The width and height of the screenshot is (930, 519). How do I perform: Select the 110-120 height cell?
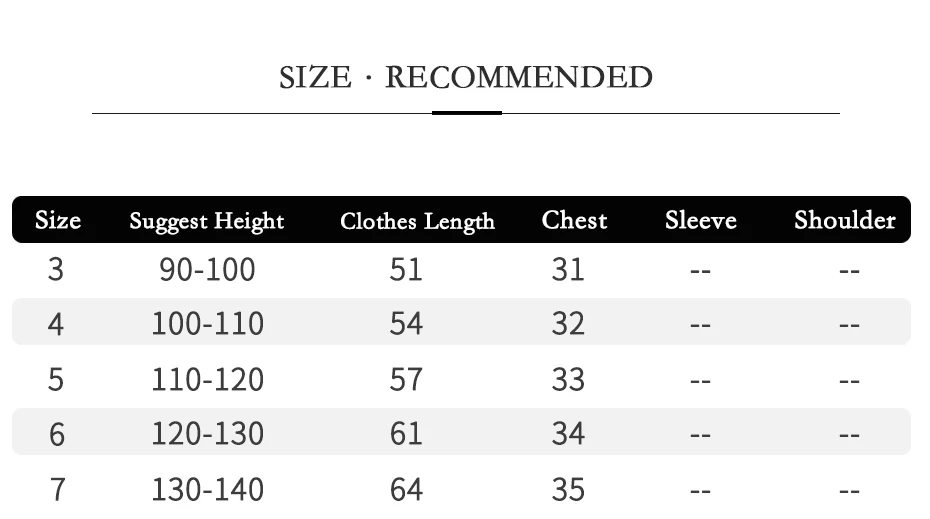pos(208,380)
